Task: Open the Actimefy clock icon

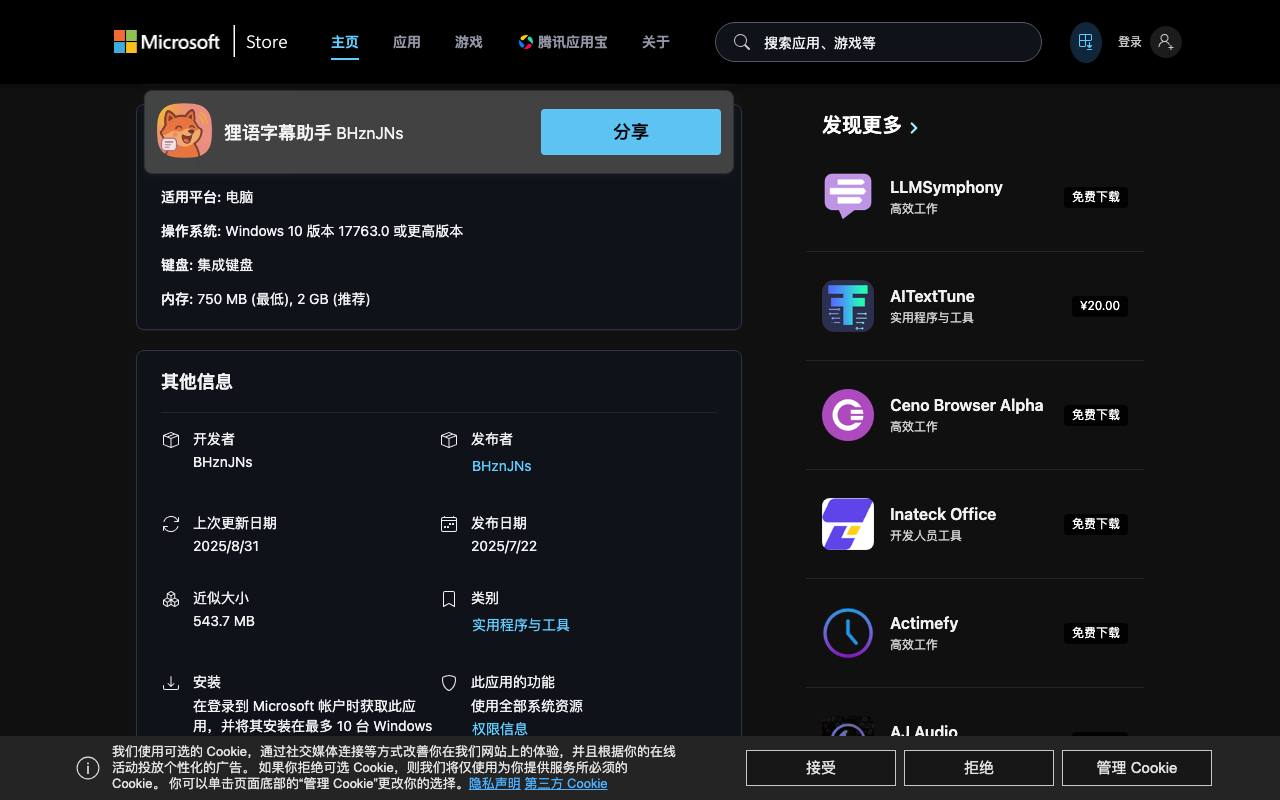Action: [848, 632]
